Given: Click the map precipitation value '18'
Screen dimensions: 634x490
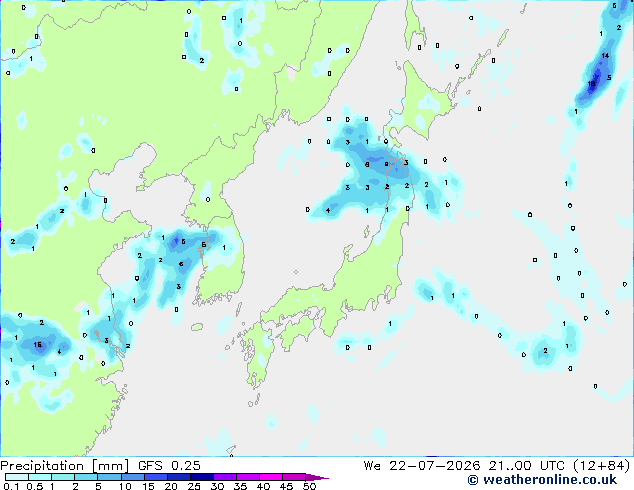Looking at the screenshot, I should [x=591, y=84].
